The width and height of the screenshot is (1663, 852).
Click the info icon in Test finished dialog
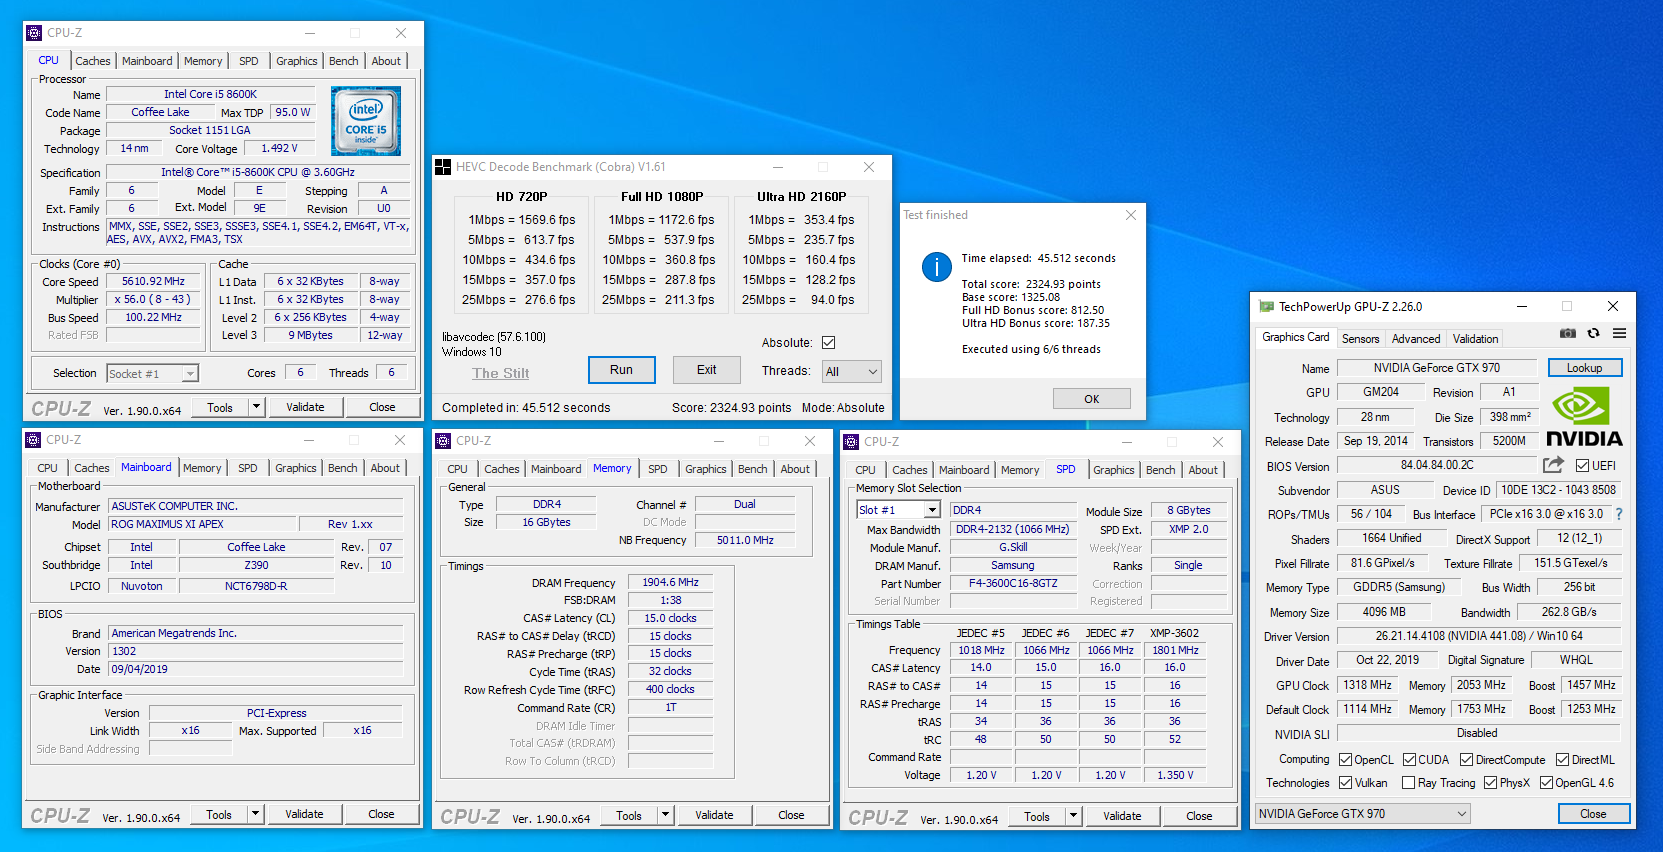click(936, 267)
